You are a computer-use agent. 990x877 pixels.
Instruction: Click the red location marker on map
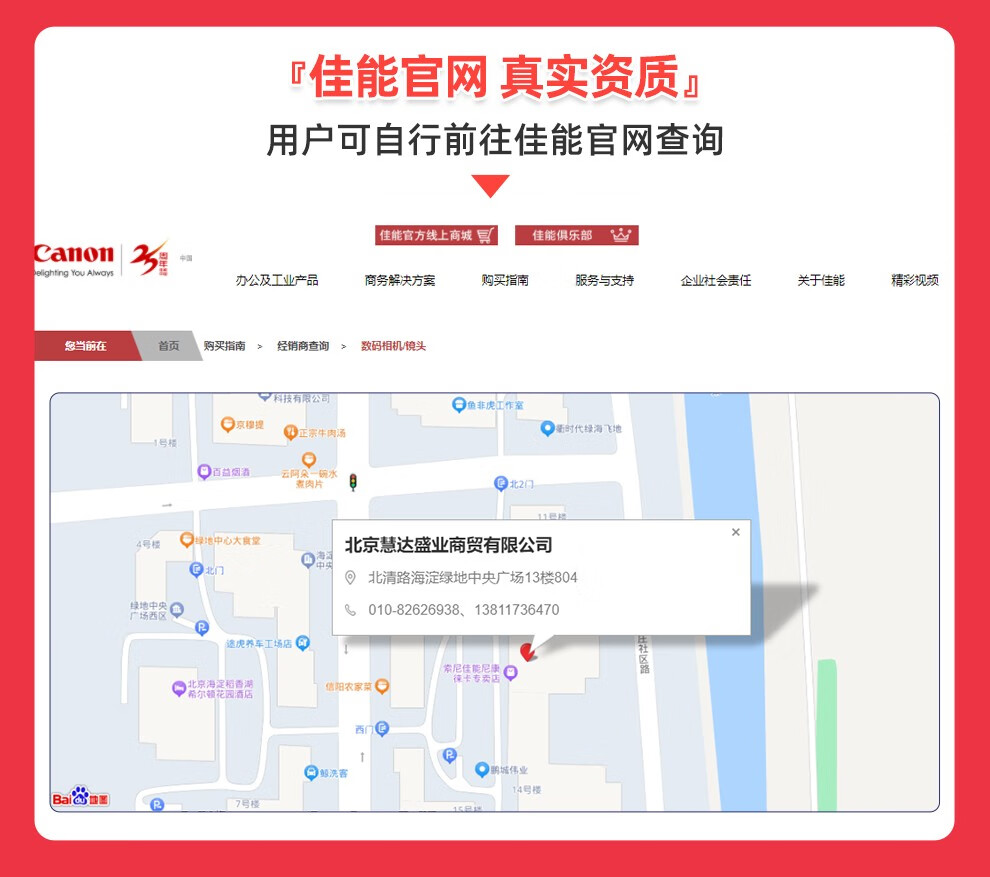[x=527, y=651]
